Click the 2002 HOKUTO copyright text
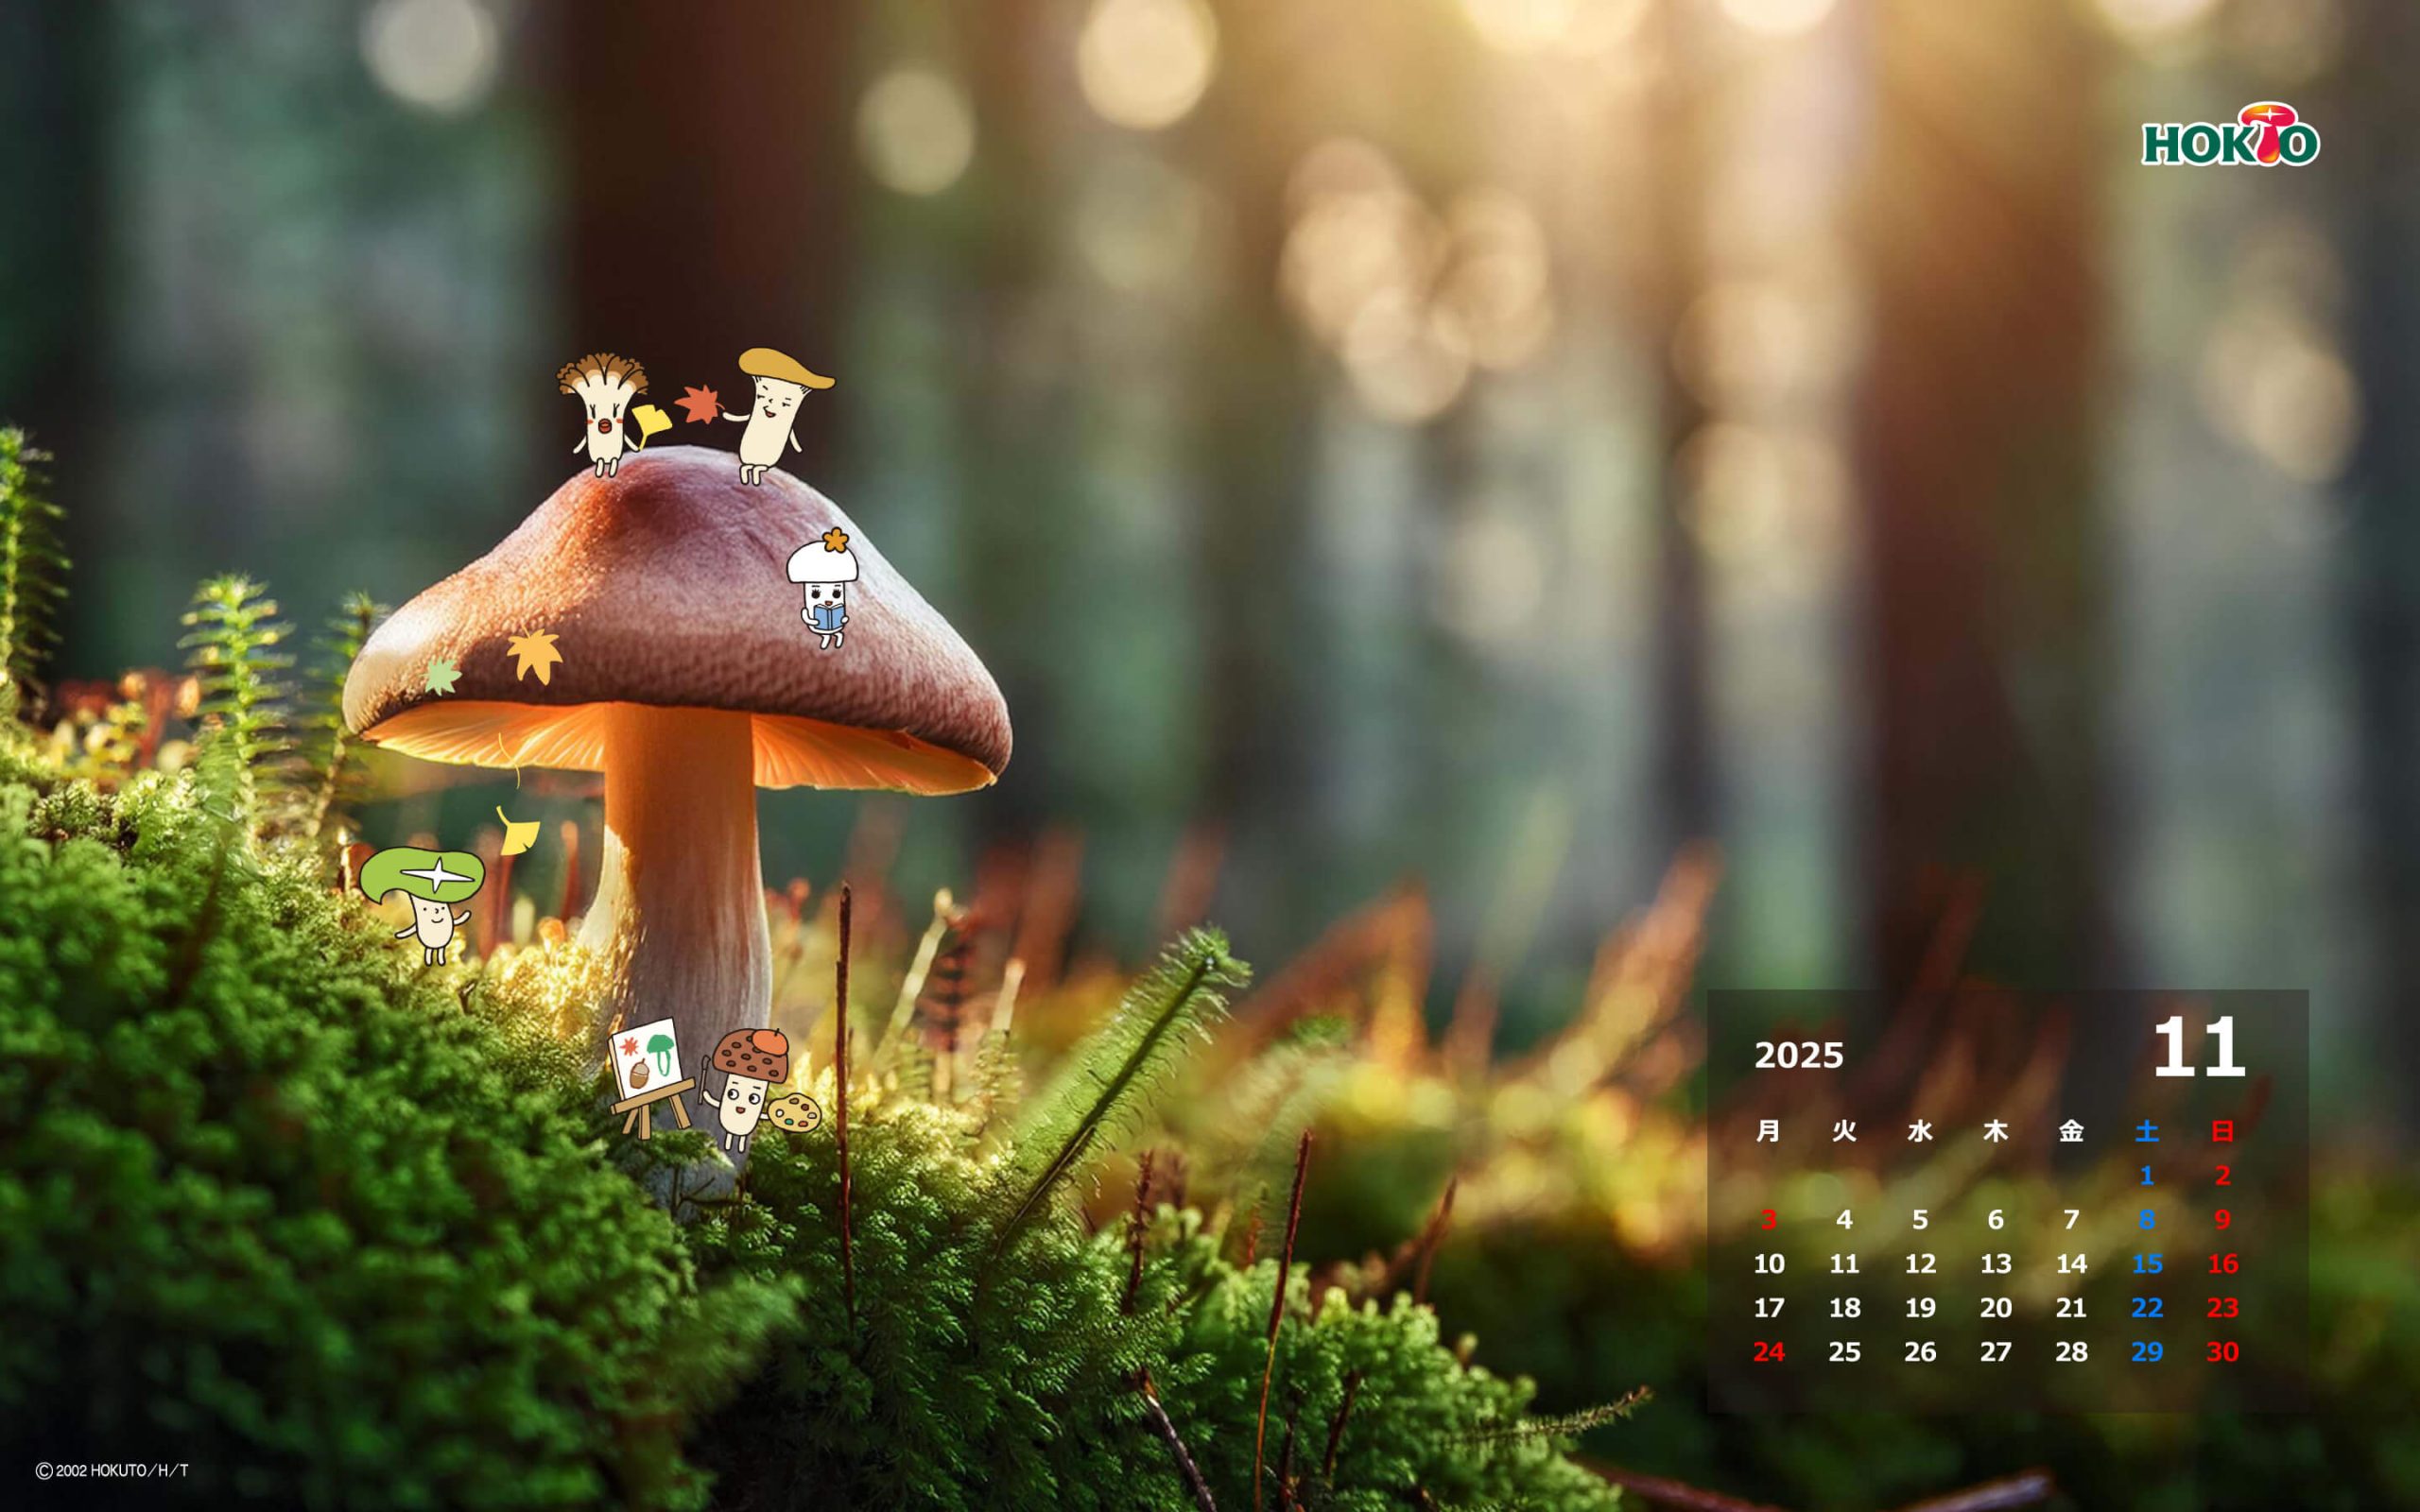2420x1512 pixels. [113, 1470]
